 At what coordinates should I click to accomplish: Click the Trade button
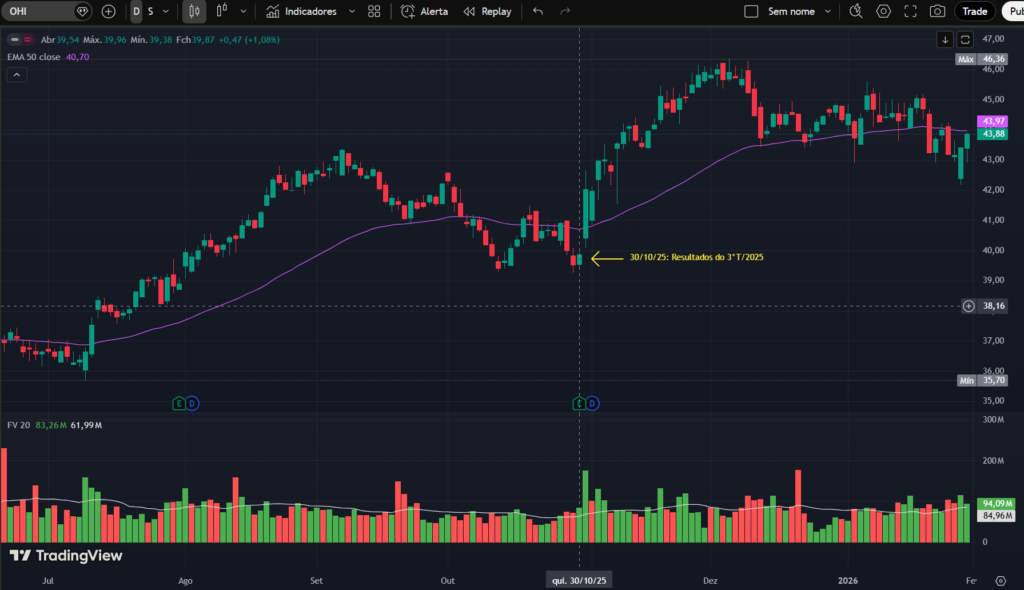tap(974, 11)
